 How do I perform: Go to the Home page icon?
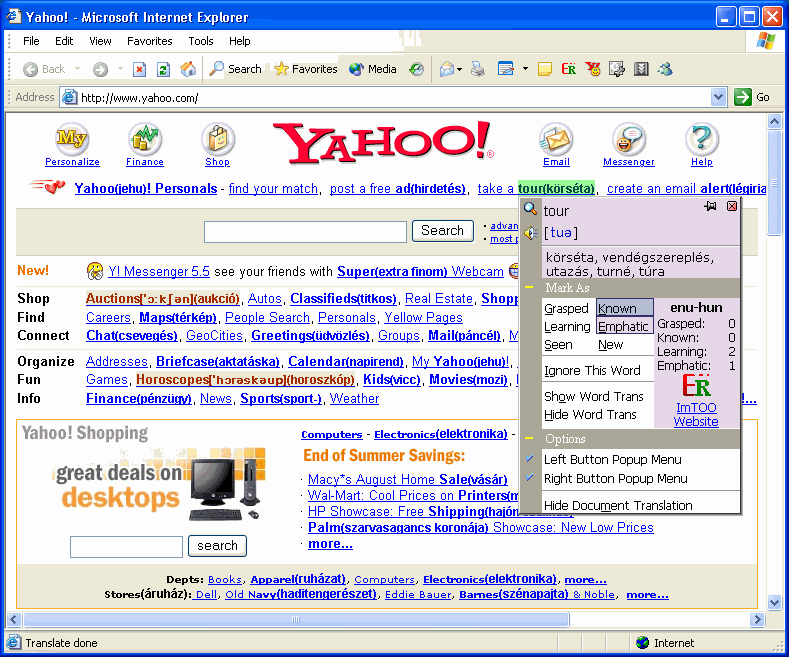point(188,69)
